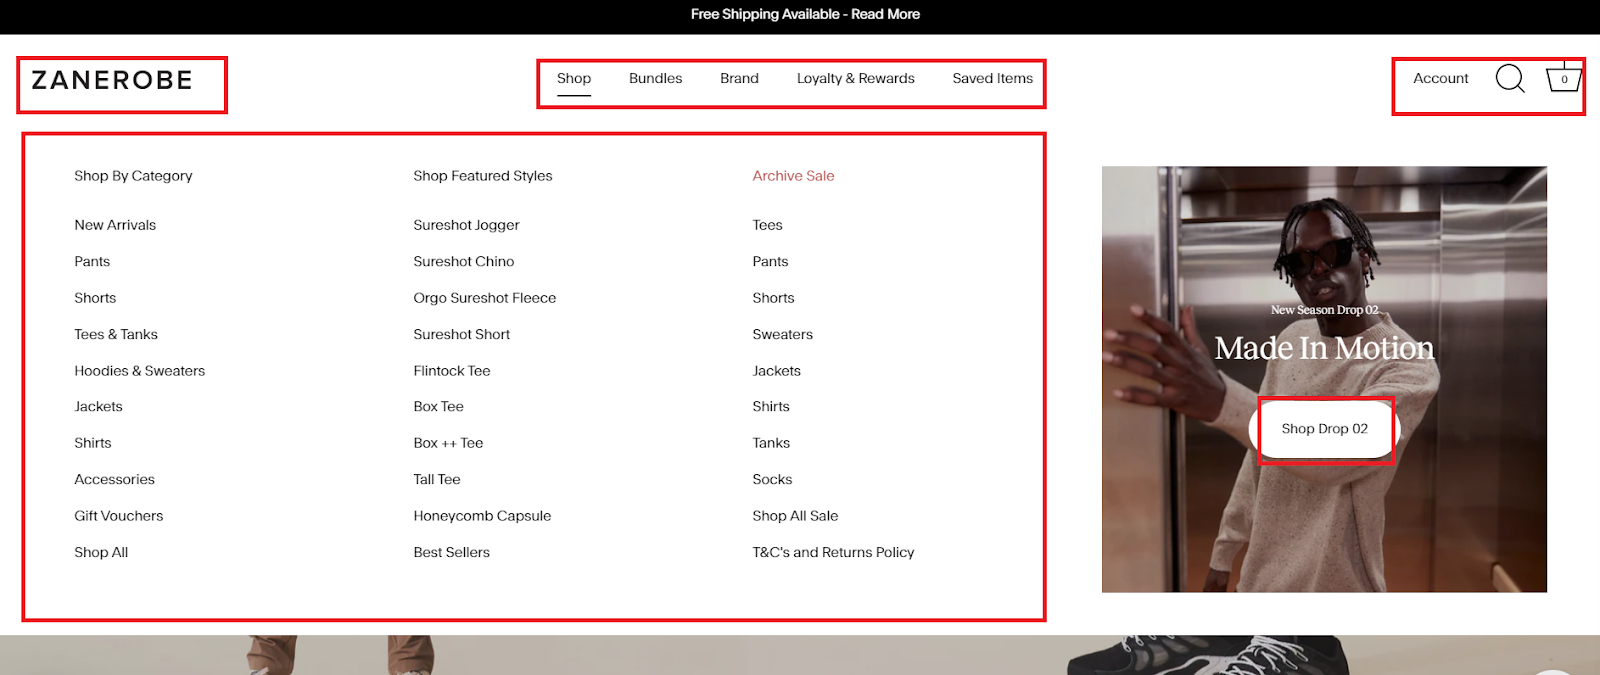This screenshot has width=1600, height=675.
Task: Select Tees under Archive Sale
Action: [768, 225]
